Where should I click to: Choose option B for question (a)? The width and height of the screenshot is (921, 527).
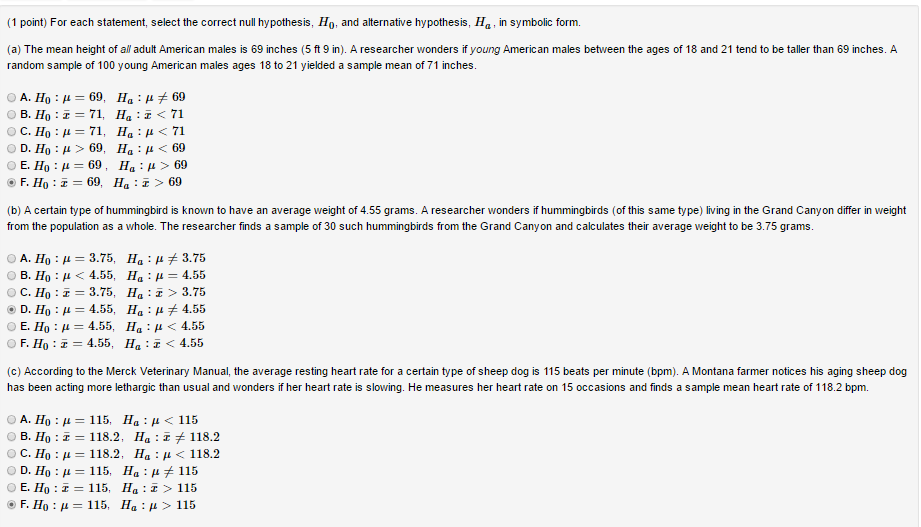point(11,114)
